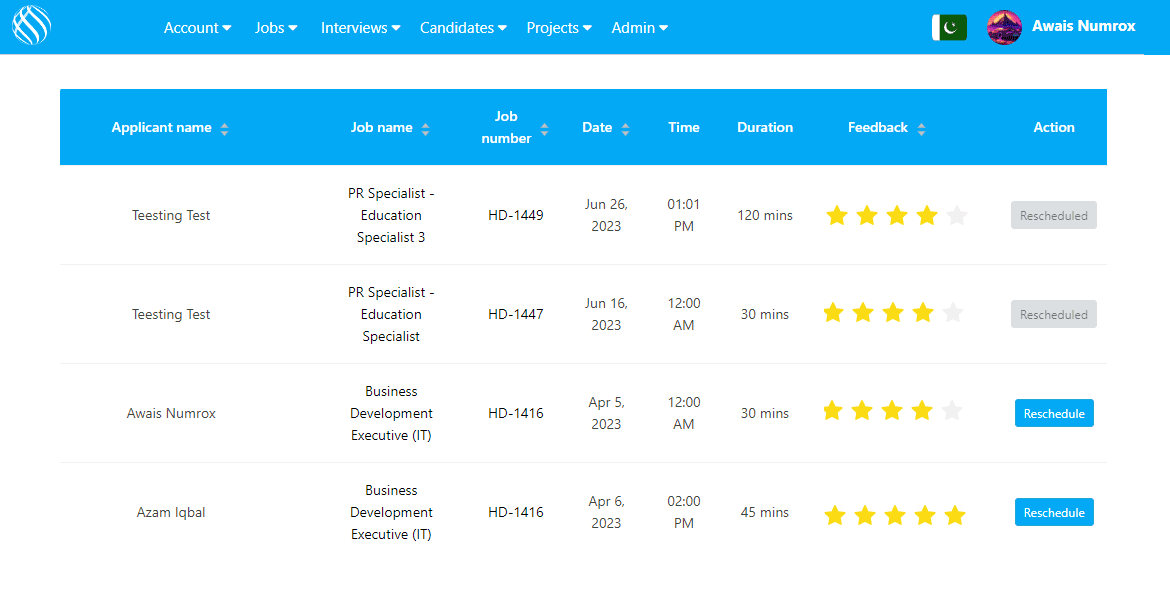
Task: Expand the Admin dropdown menu
Action: (639, 27)
